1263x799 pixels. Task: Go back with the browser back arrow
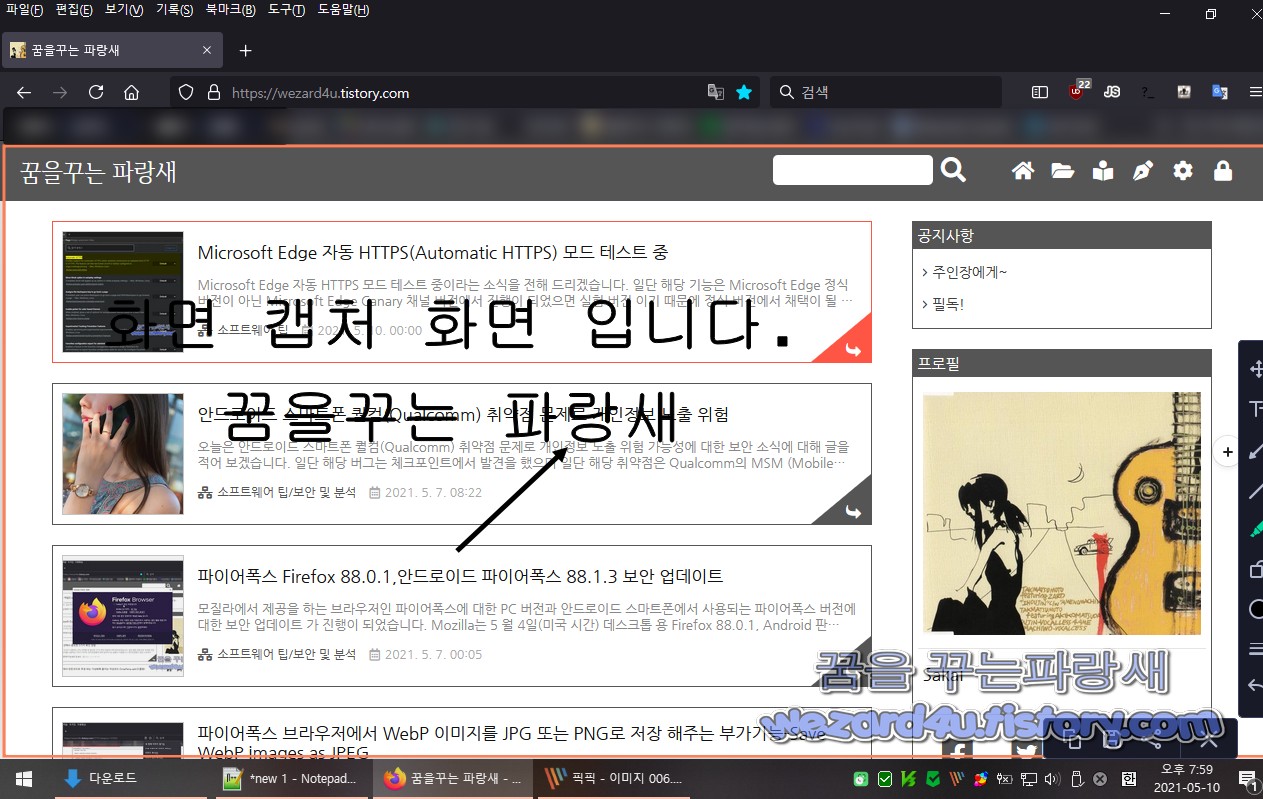point(24,92)
